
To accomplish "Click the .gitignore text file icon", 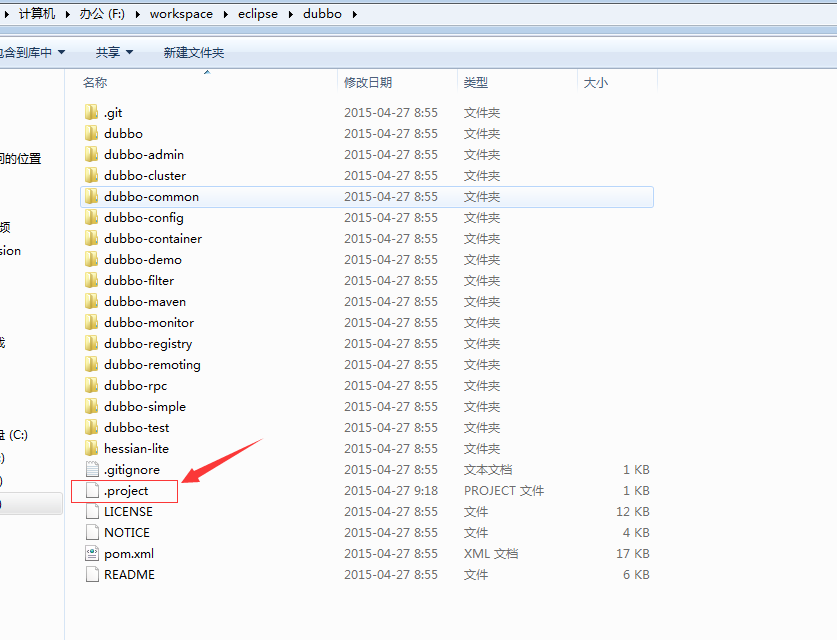I will coord(92,469).
